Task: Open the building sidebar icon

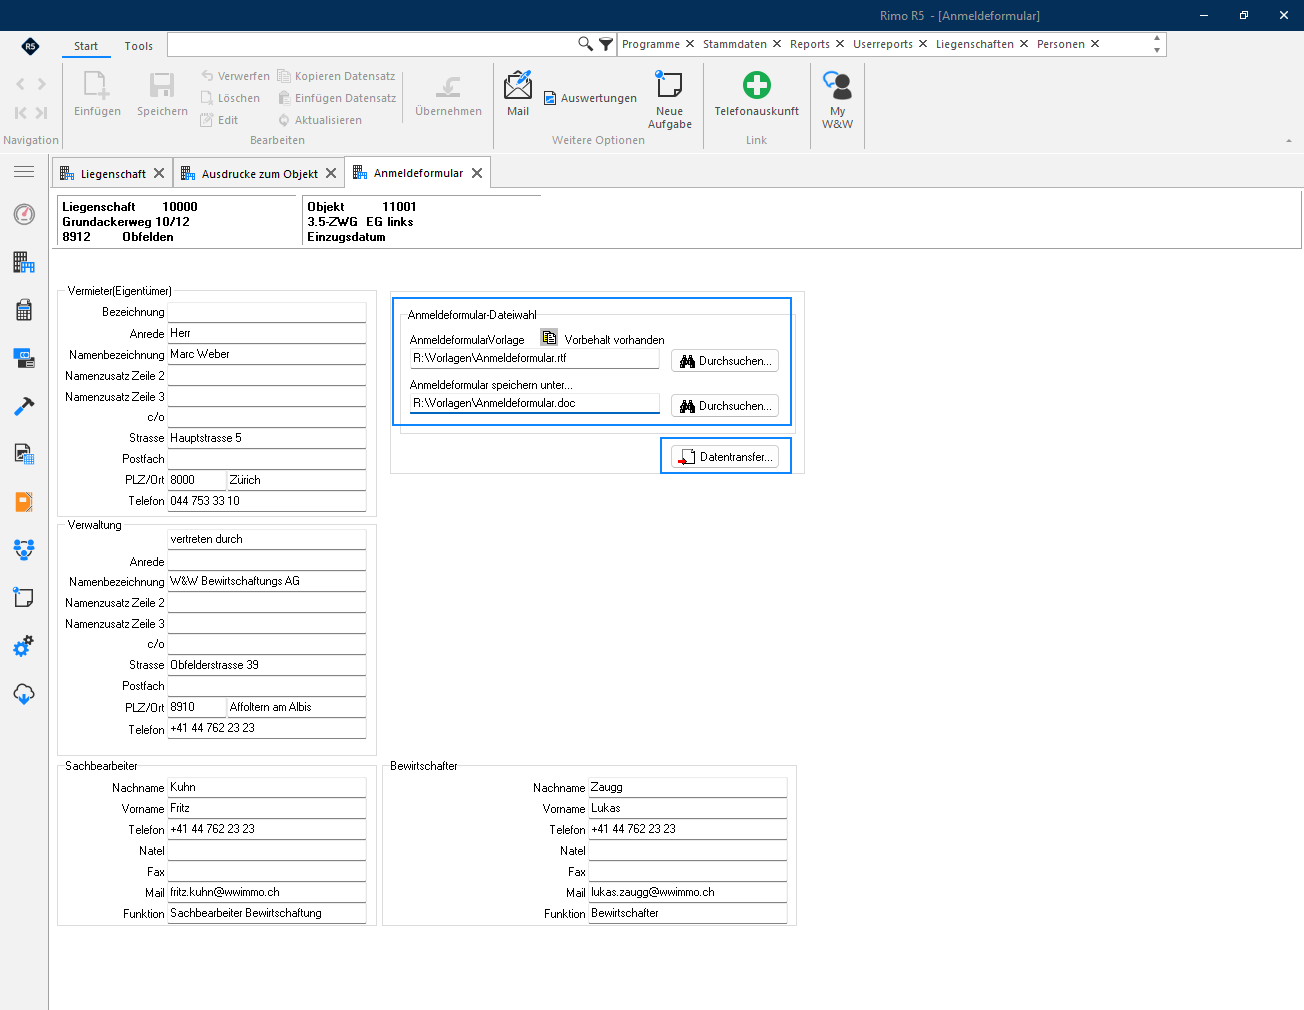Action: tap(24, 262)
